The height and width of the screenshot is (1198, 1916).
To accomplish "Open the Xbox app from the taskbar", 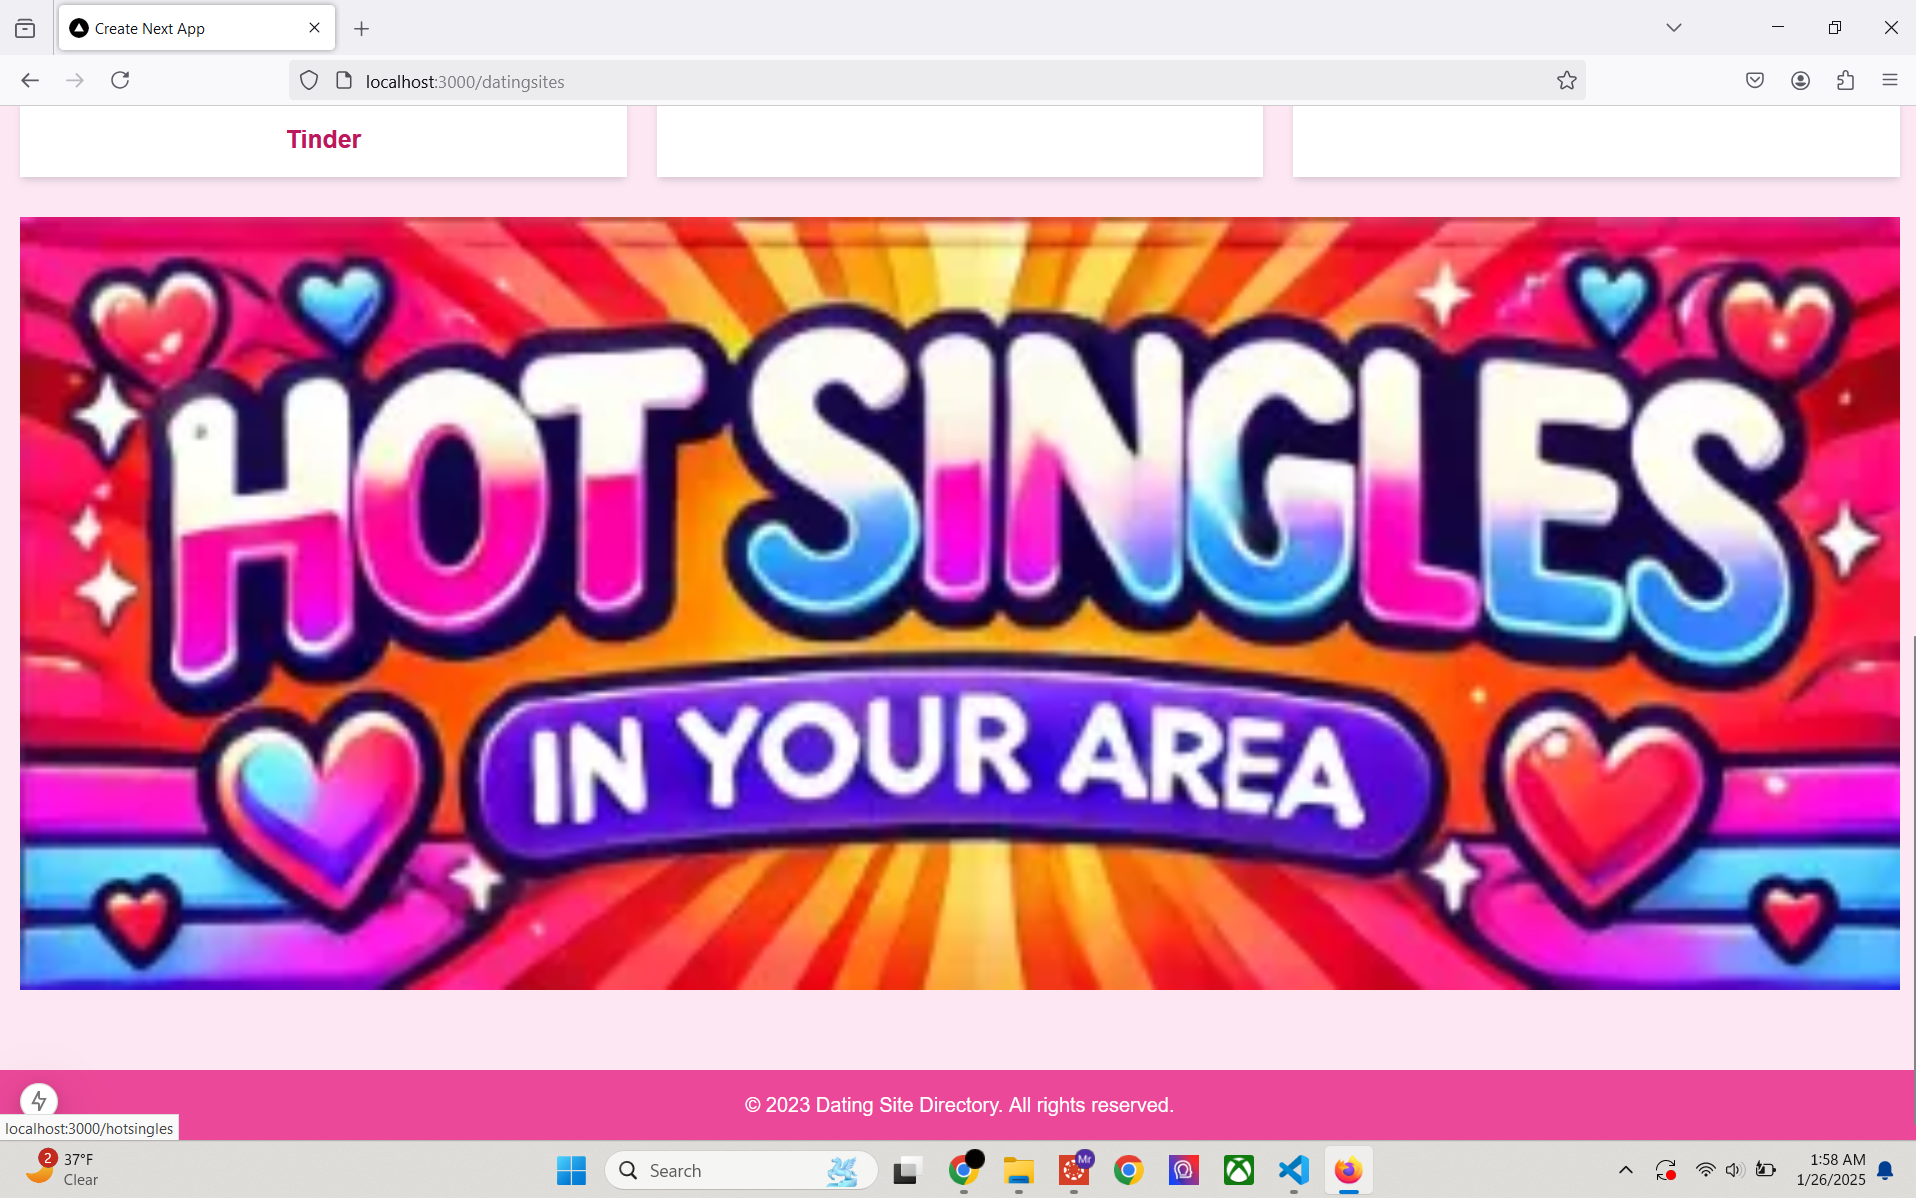I will [1239, 1170].
